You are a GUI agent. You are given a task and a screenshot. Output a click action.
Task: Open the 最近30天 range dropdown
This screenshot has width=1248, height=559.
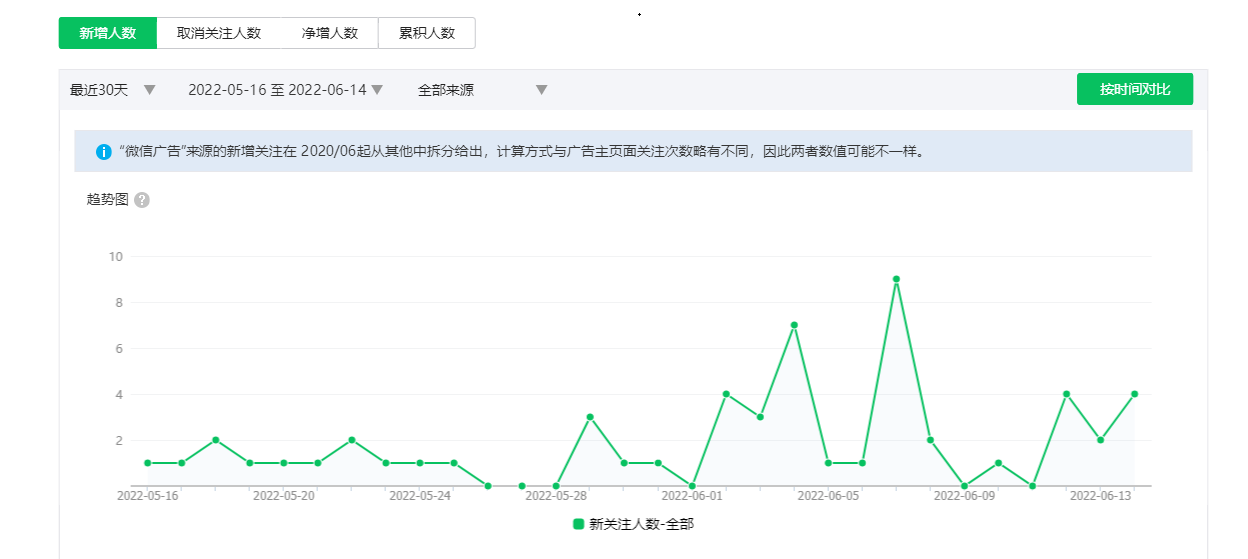point(112,90)
